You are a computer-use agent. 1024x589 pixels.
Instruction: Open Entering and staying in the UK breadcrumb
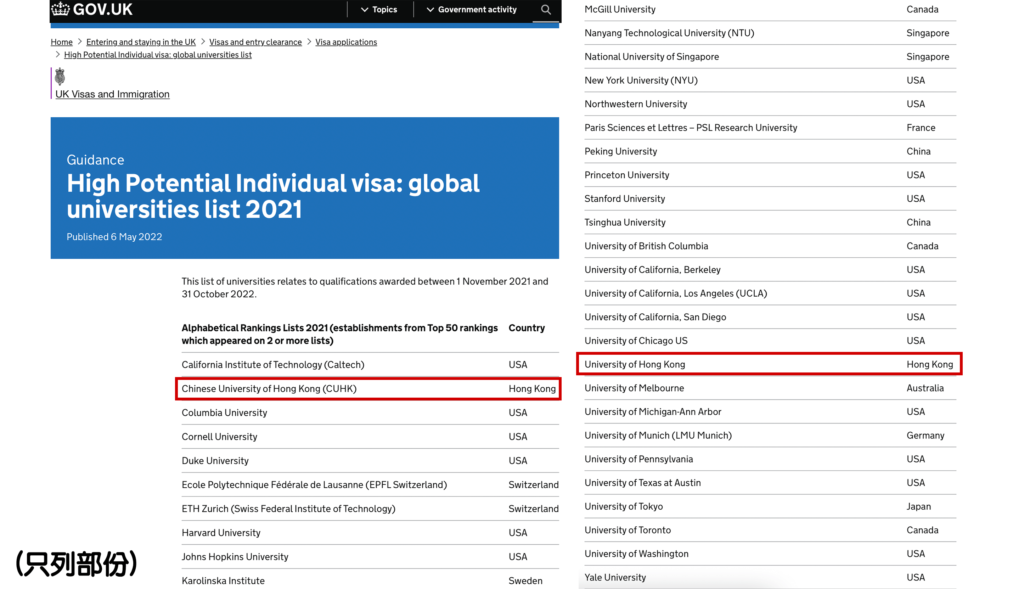[141, 42]
